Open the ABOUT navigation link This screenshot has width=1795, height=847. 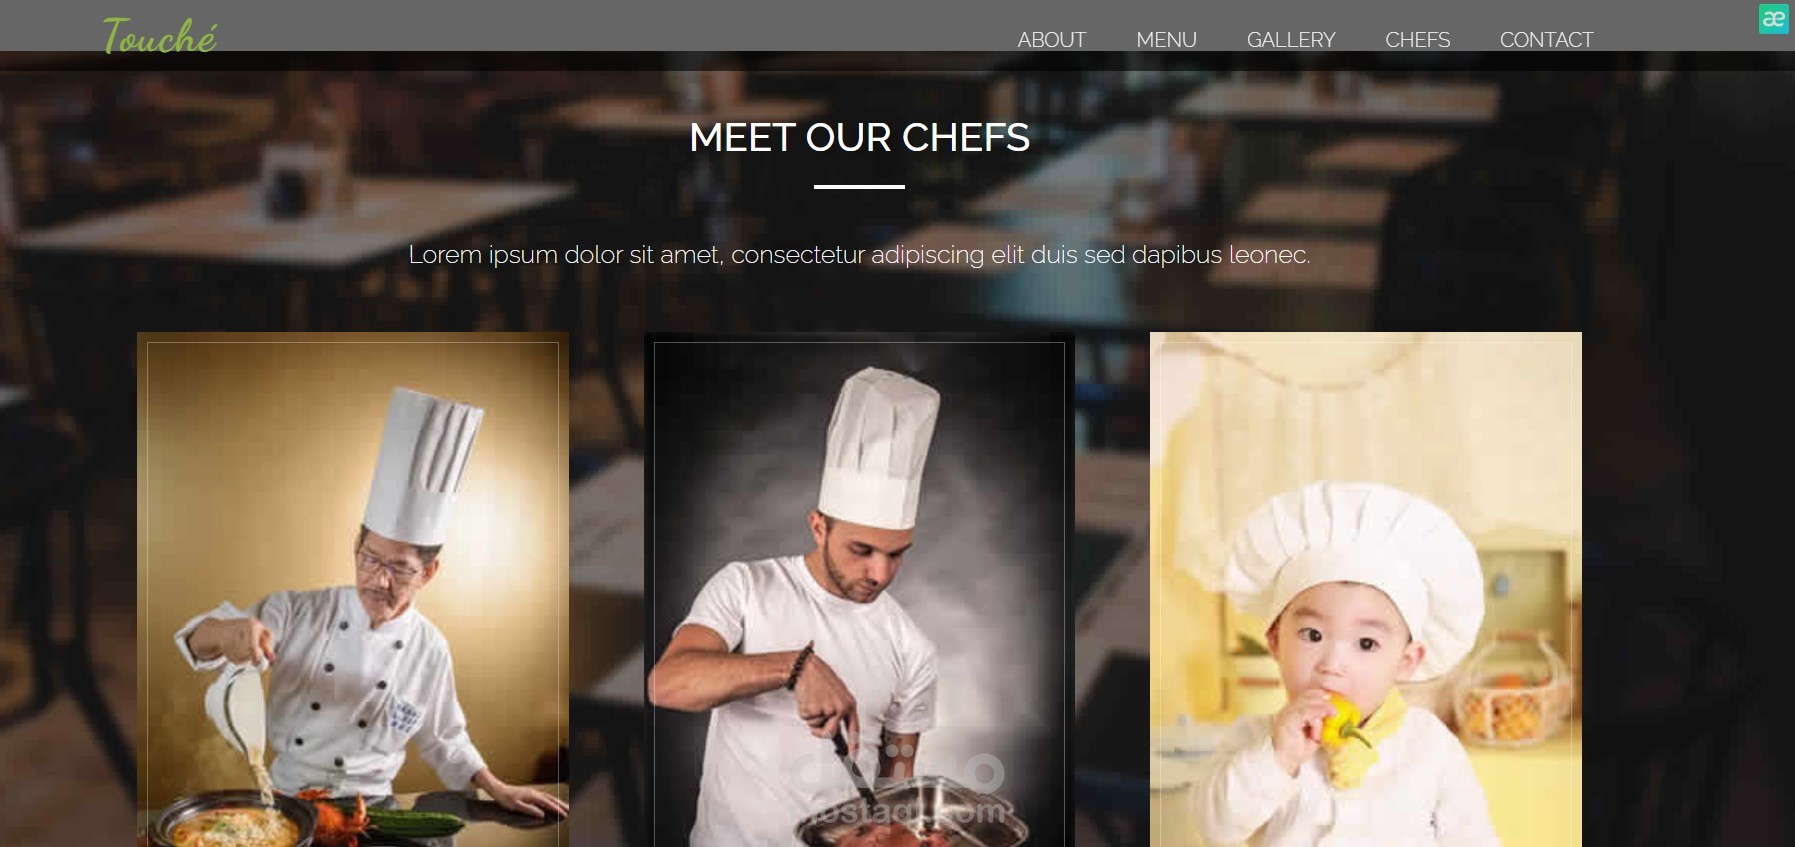(x=1051, y=40)
